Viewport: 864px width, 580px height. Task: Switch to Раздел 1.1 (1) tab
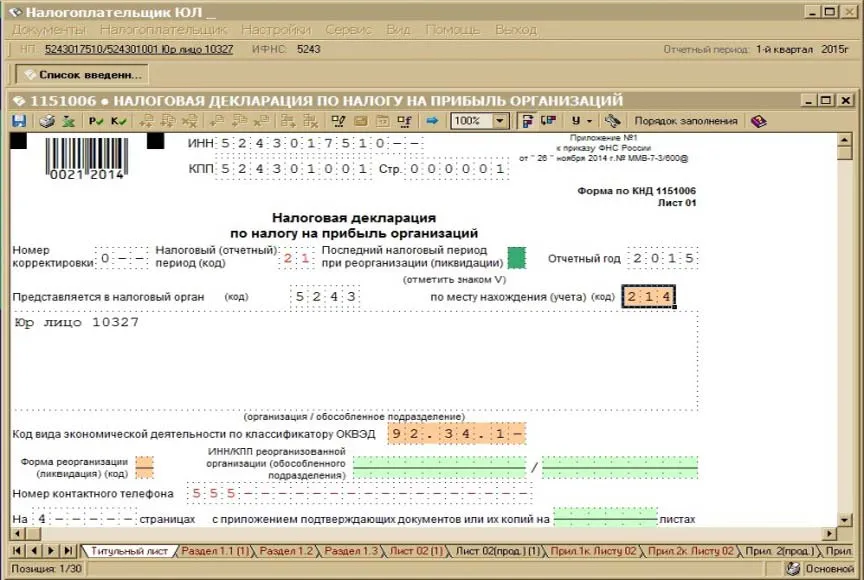pos(216,551)
